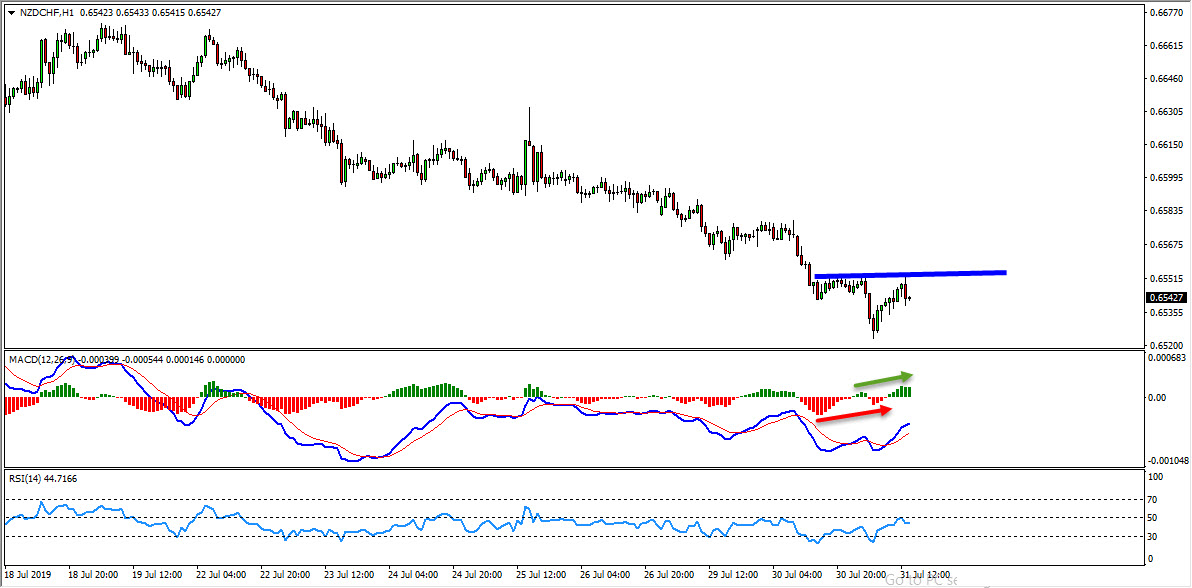Select the green arrow in MACD panel
The height and width of the screenshot is (588, 1192).
pyautogui.click(x=882, y=378)
